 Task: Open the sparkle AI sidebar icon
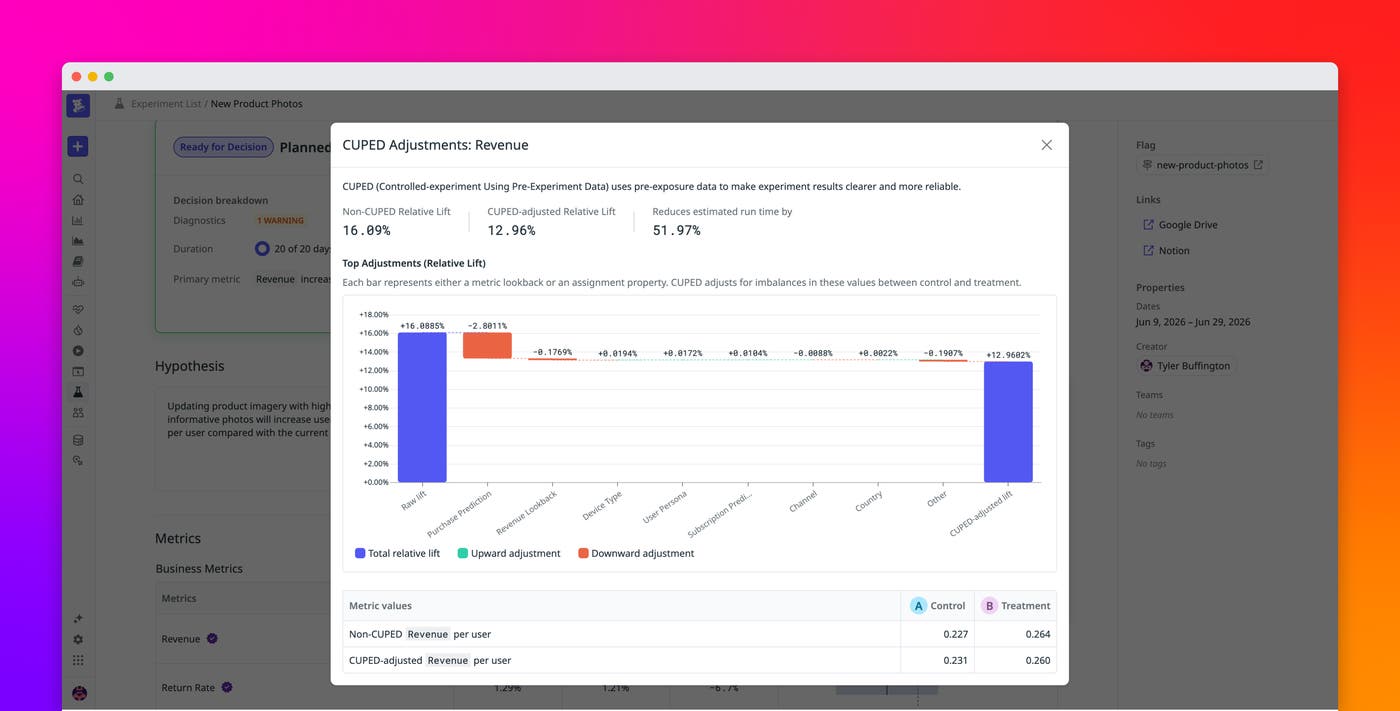click(x=78, y=619)
